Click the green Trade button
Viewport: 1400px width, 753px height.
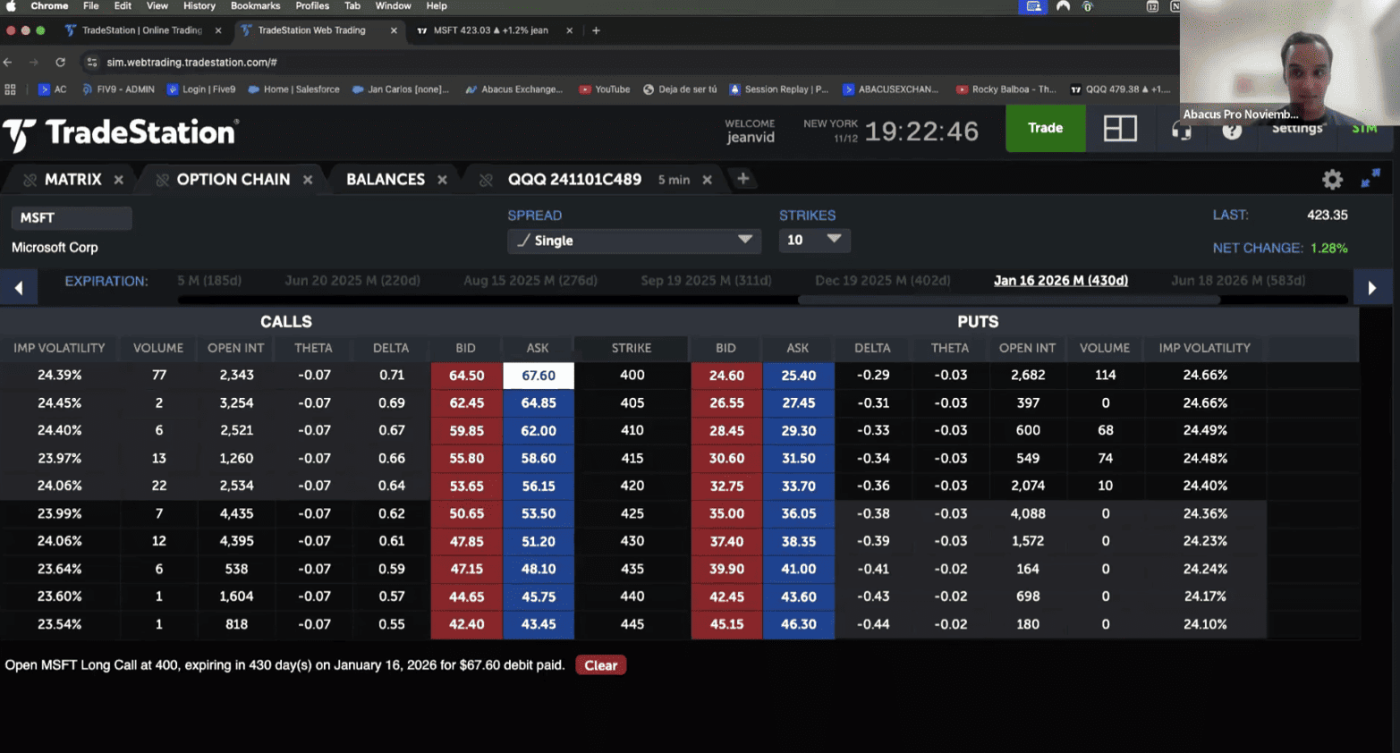pyautogui.click(x=1045, y=128)
